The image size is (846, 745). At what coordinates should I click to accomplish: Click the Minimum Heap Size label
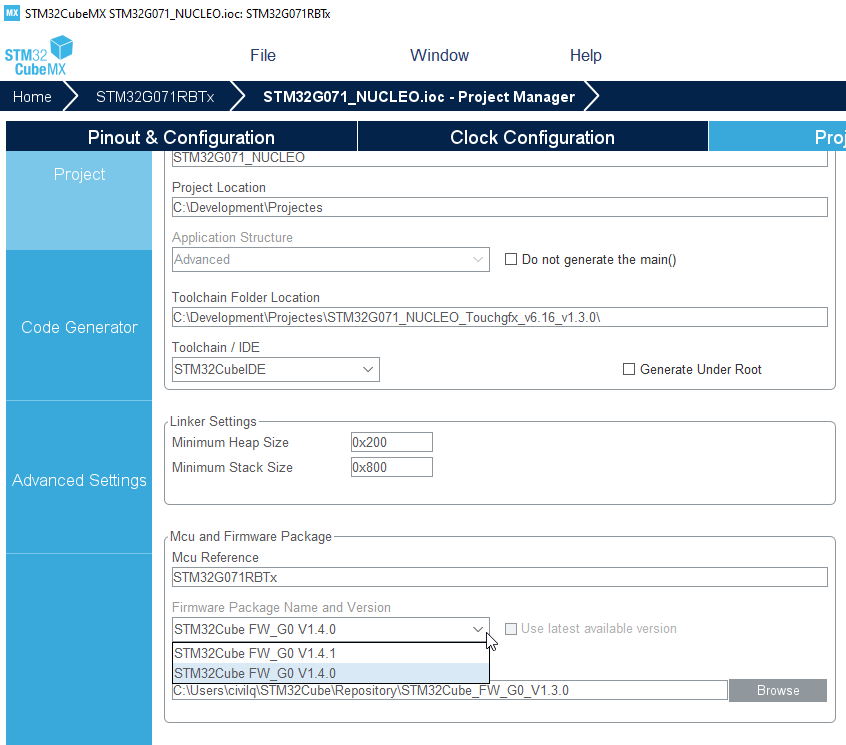tap(230, 442)
